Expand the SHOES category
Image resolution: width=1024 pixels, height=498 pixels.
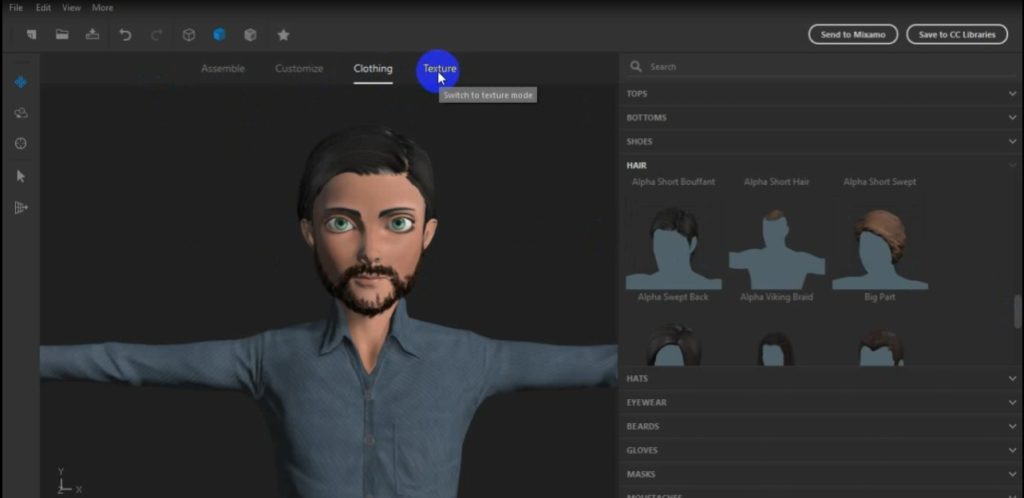[x=822, y=142]
